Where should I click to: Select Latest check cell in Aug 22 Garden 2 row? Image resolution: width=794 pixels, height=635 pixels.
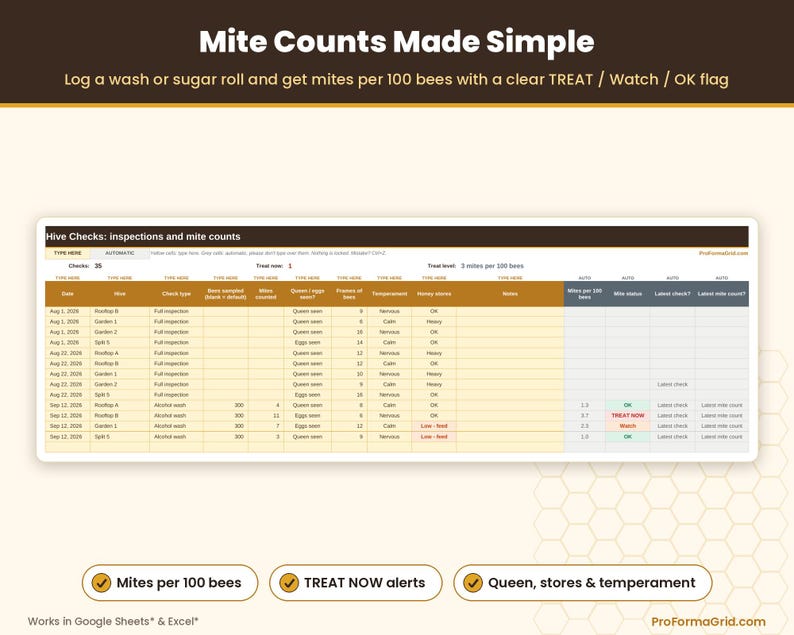tap(672, 384)
